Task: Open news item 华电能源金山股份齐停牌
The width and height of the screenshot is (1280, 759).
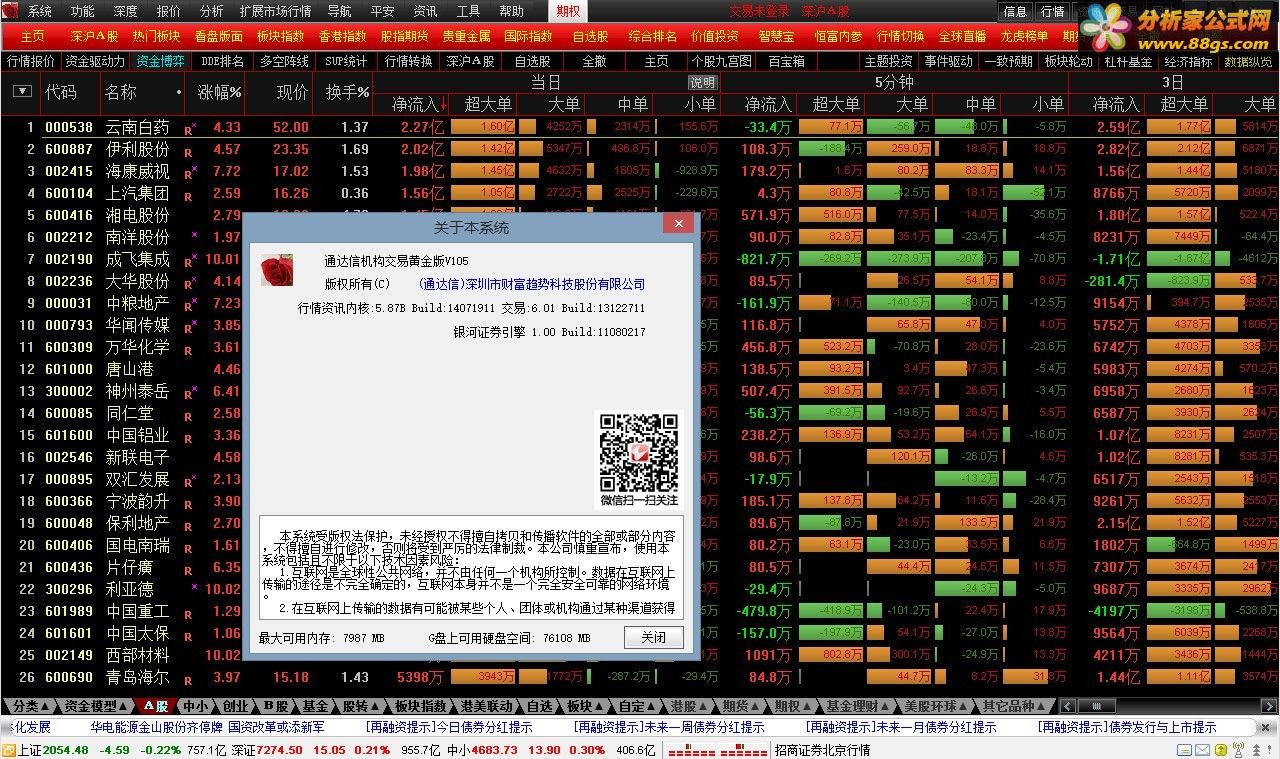Action: click(x=158, y=727)
